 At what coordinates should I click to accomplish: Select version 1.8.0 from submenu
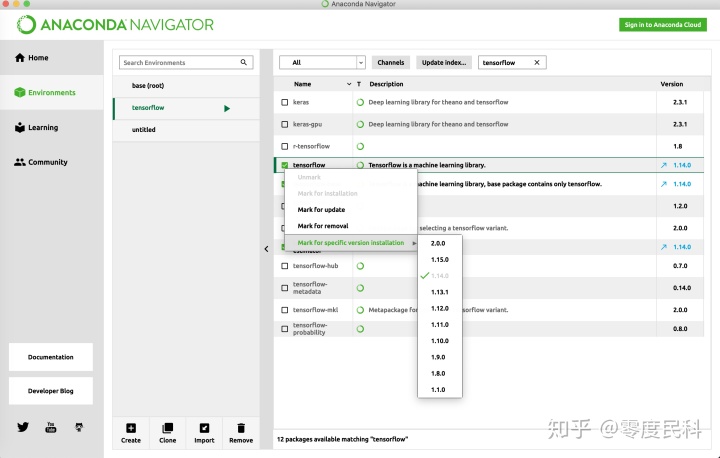[438, 373]
